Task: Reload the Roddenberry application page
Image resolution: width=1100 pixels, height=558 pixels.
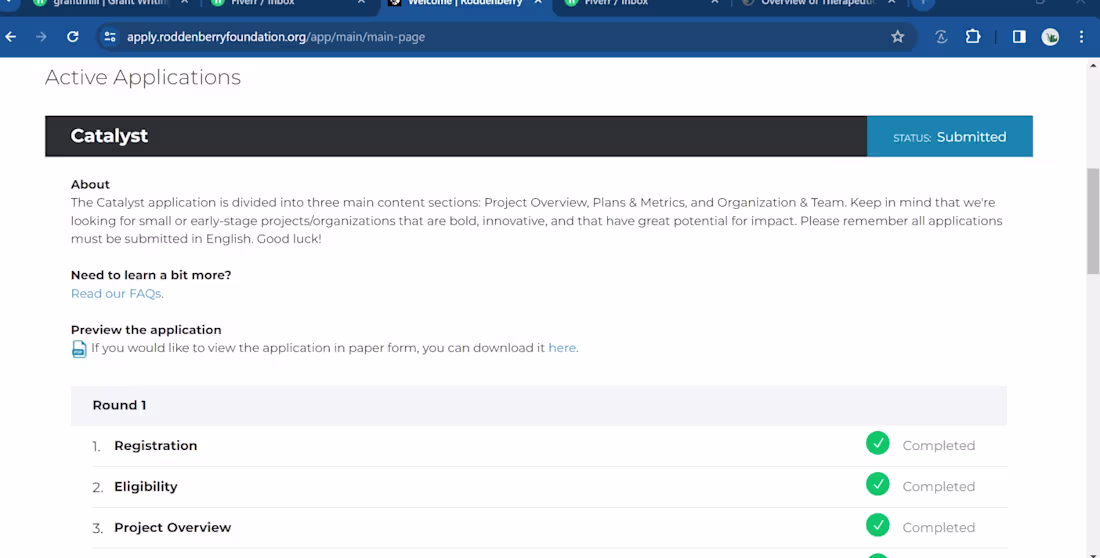Action: 72,36
